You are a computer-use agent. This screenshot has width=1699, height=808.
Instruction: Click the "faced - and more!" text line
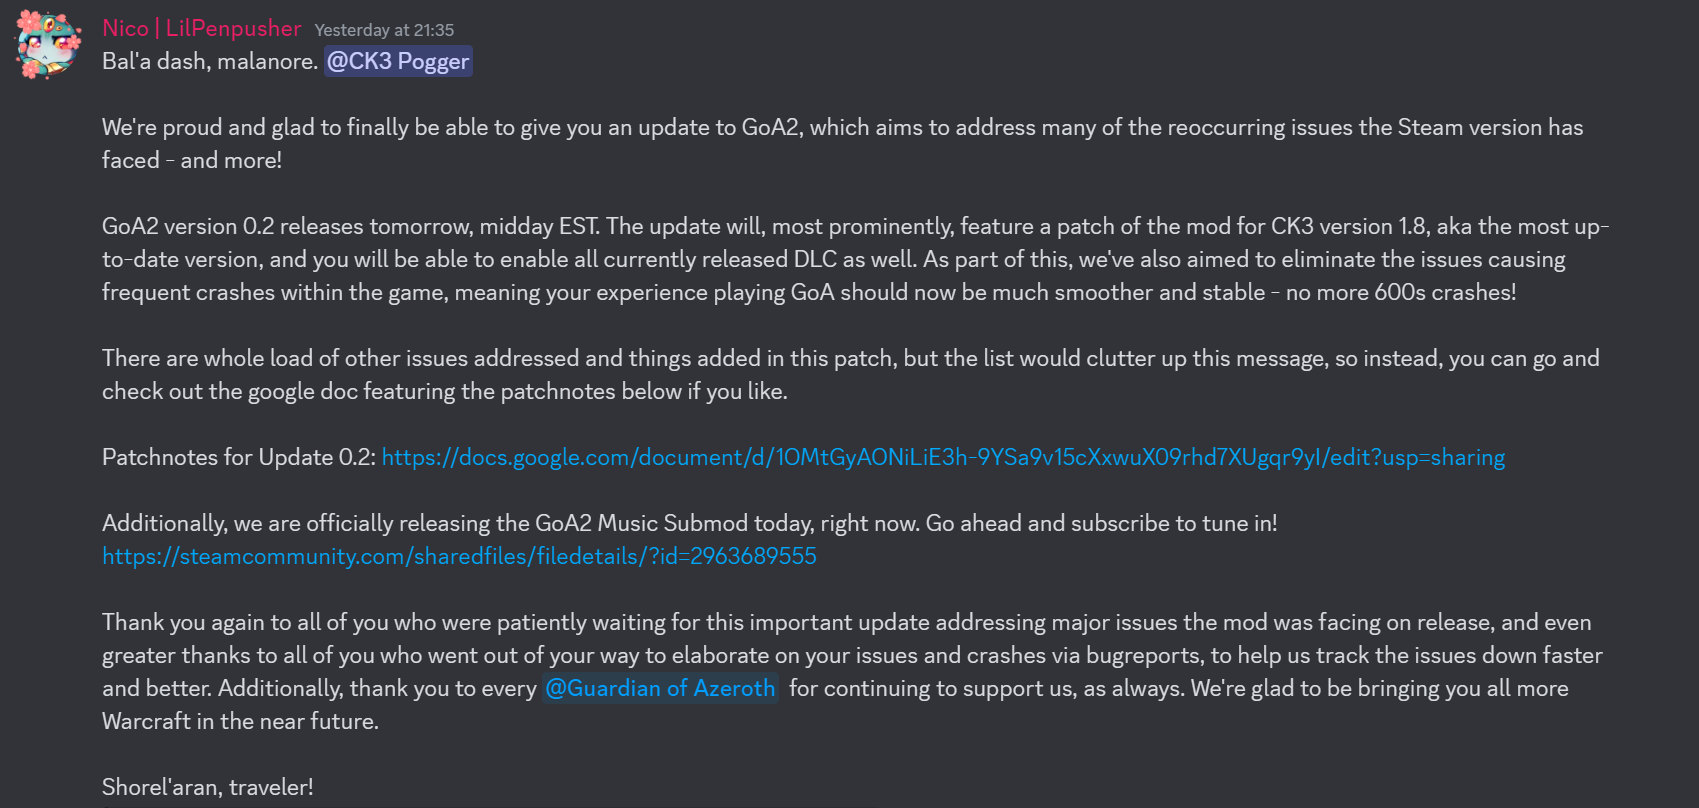point(192,160)
